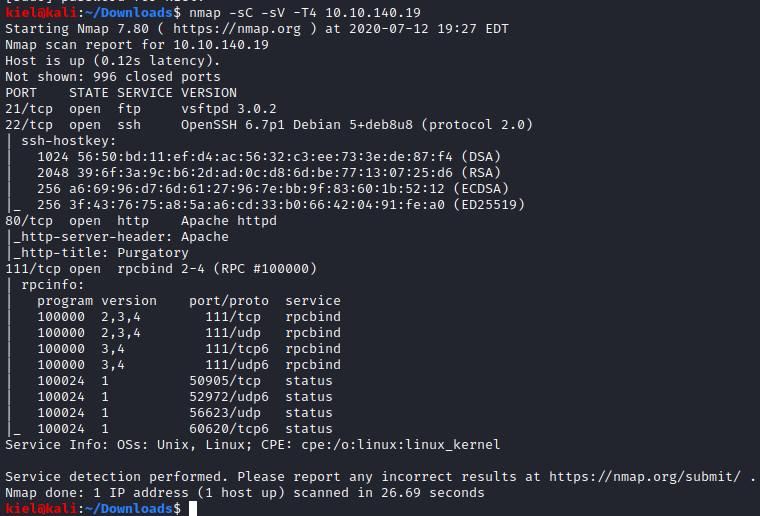This screenshot has height=516, width=760.
Task: Click the http-title Purgatory line
Action: coord(108,253)
